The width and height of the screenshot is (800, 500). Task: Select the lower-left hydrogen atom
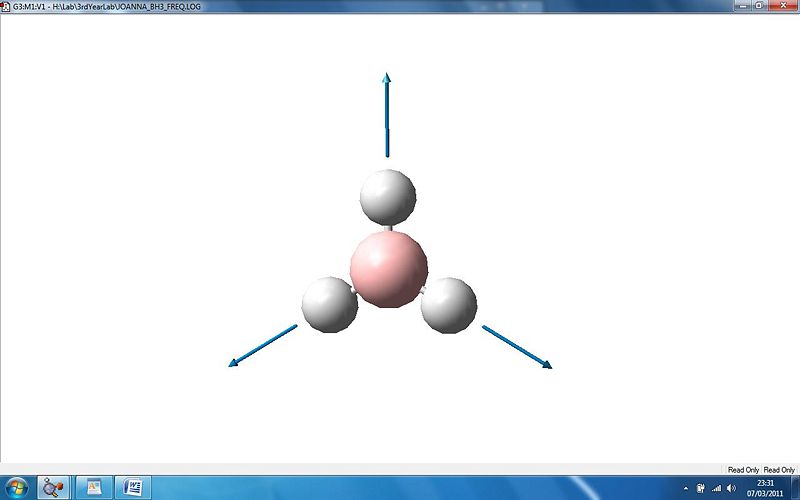click(x=330, y=305)
